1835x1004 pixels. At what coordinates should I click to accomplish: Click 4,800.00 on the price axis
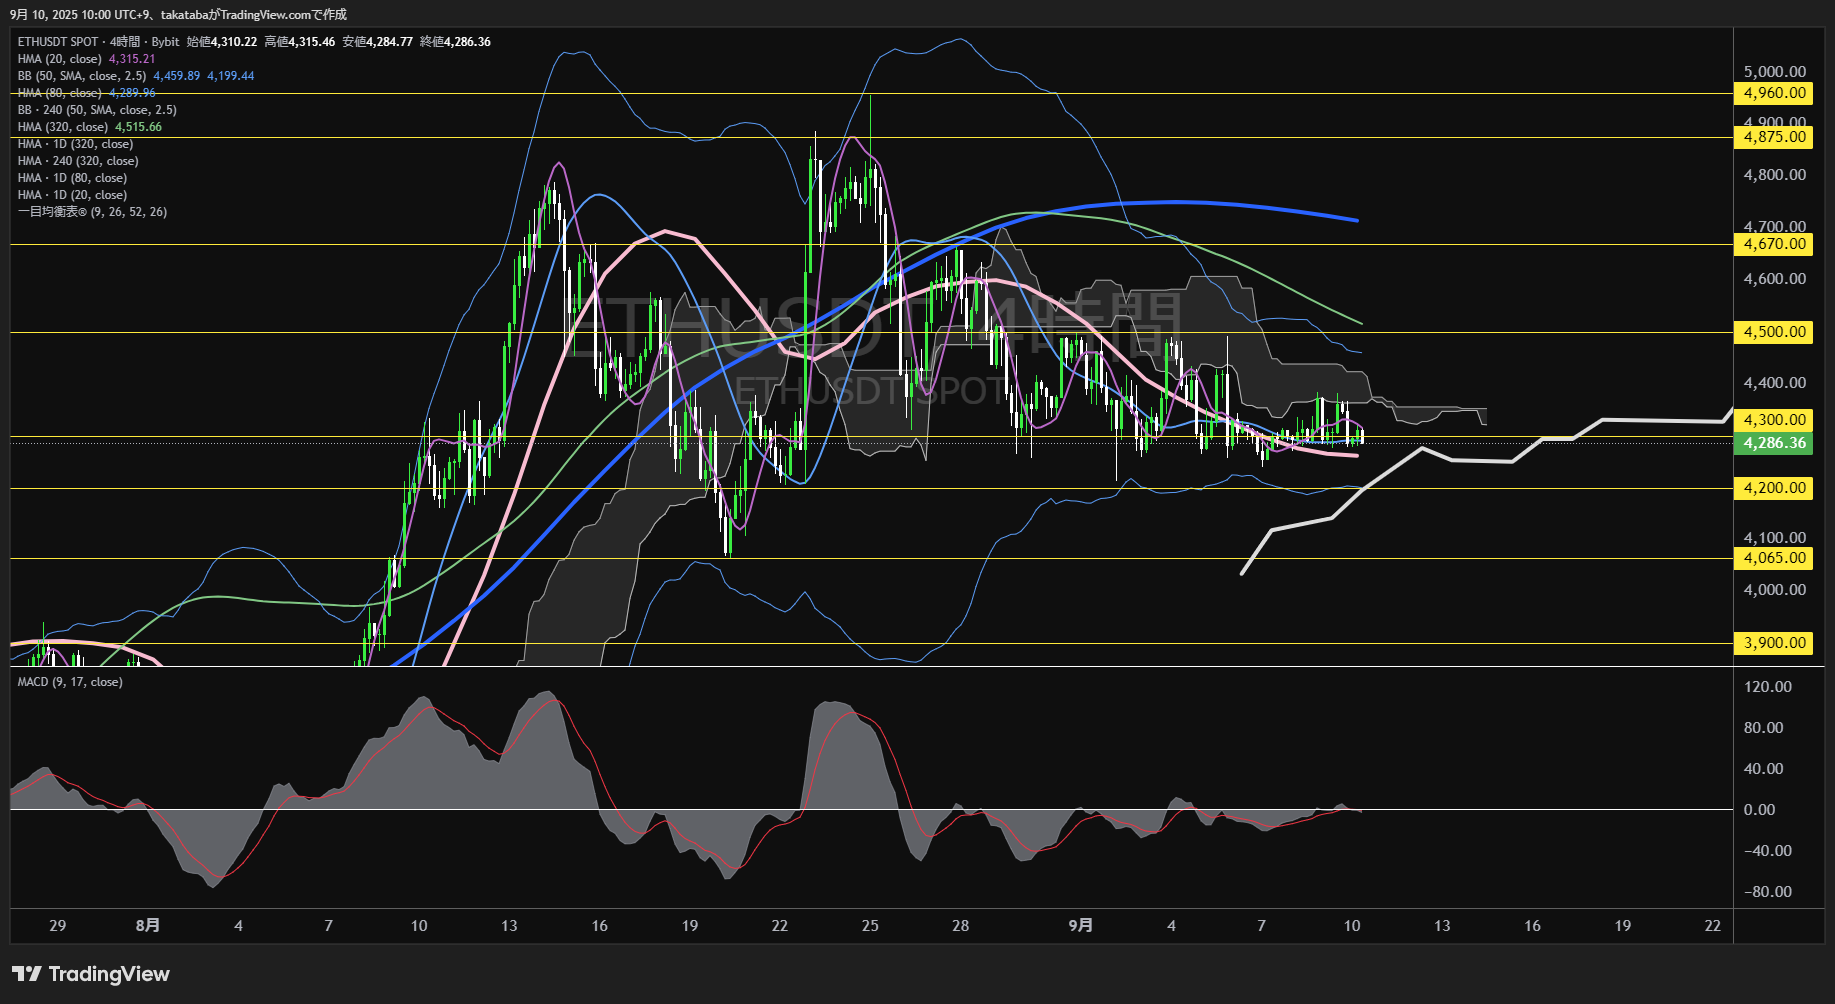[x=1775, y=175]
